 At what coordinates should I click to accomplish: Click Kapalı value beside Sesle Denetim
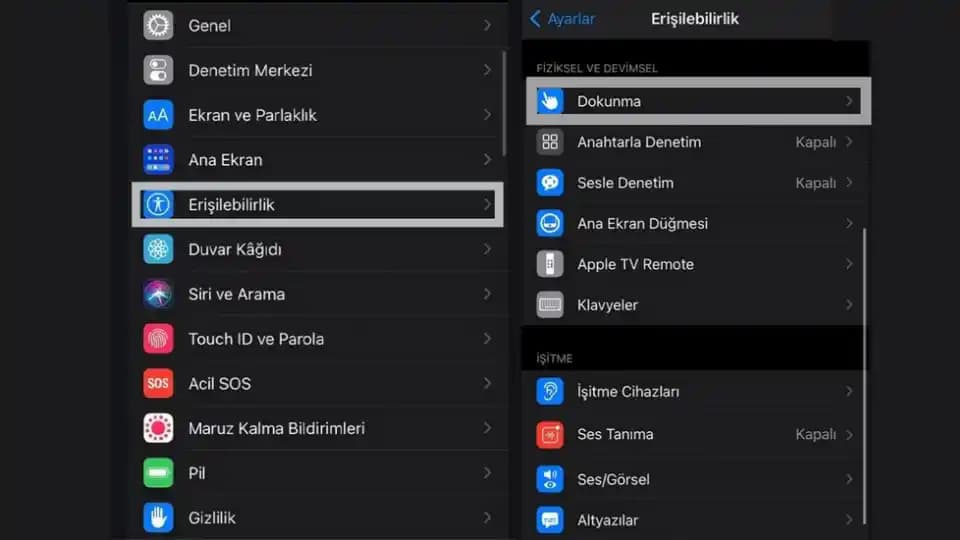pyautogui.click(x=816, y=182)
